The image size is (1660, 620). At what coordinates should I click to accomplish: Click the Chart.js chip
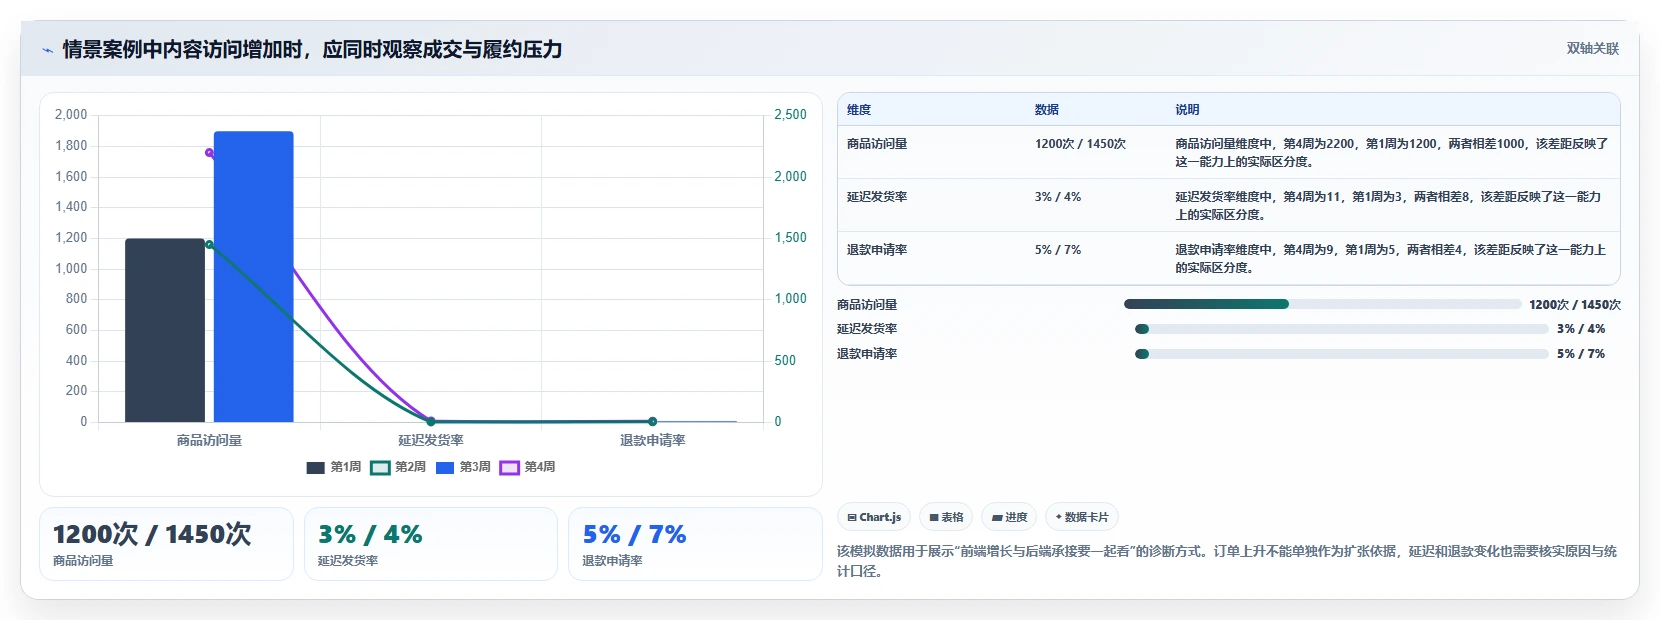pos(874,517)
